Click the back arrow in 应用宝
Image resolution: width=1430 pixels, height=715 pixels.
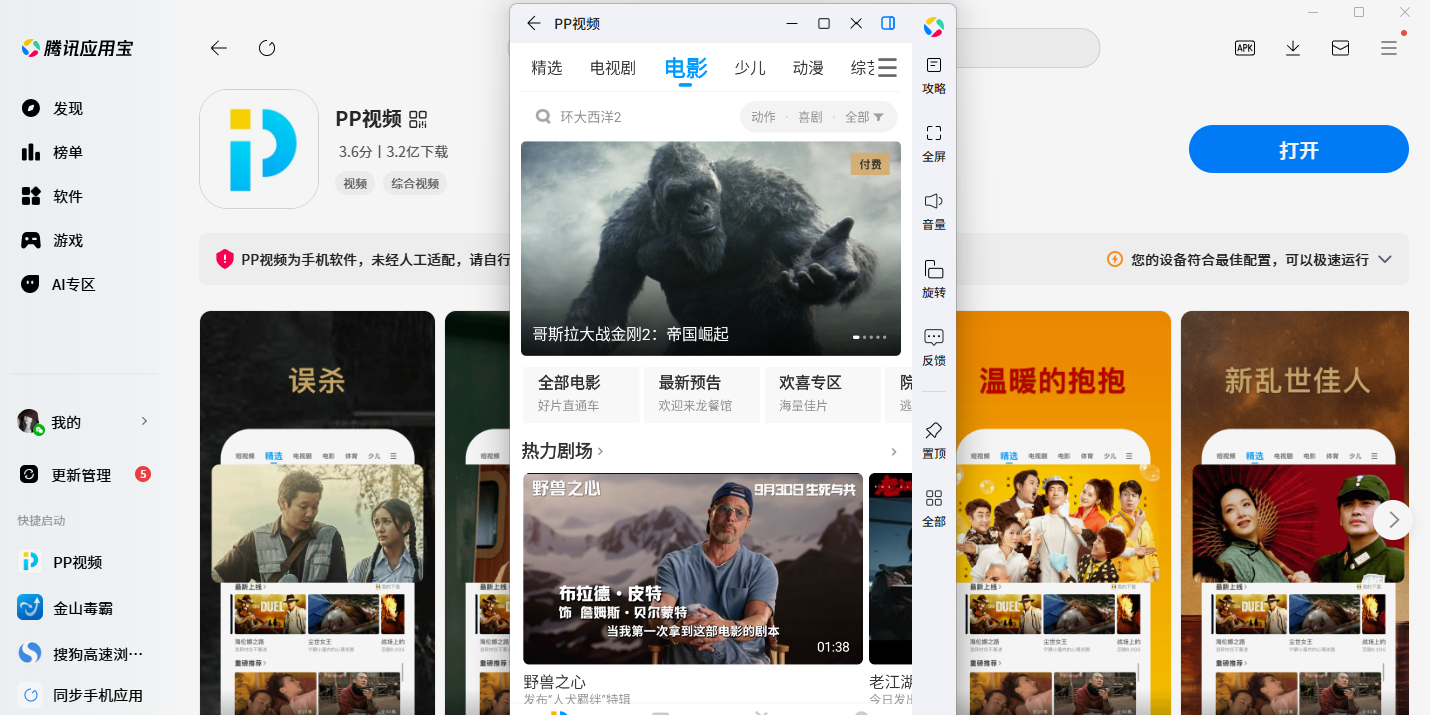(x=219, y=48)
